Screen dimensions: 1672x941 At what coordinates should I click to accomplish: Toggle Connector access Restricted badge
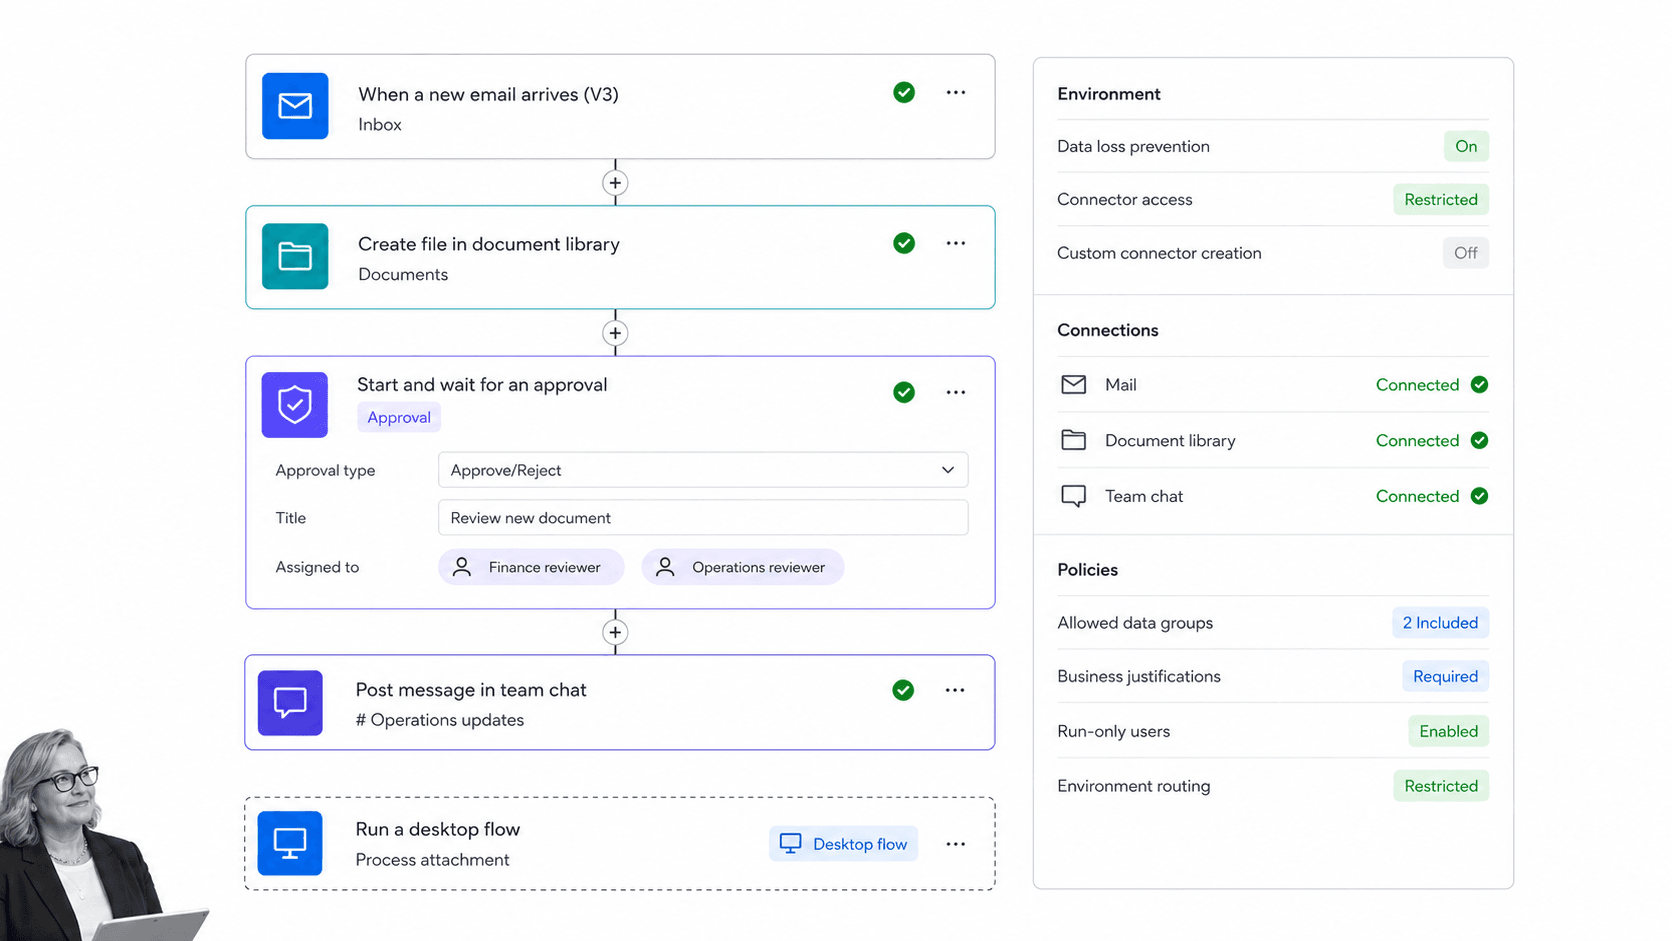click(x=1441, y=199)
